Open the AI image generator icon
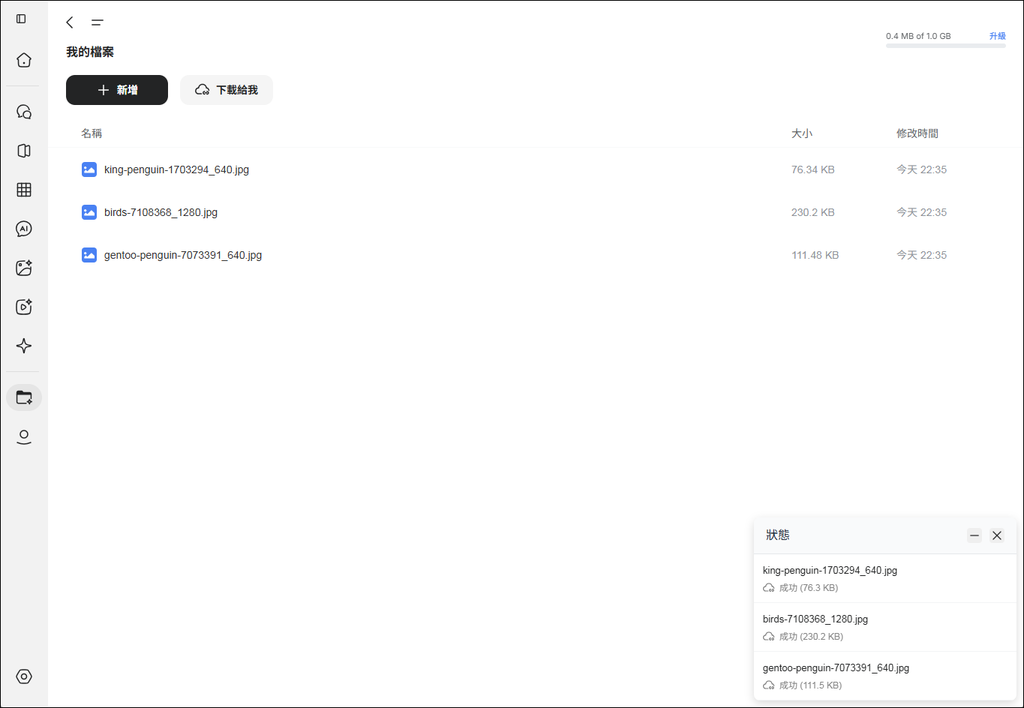 point(24,268)
